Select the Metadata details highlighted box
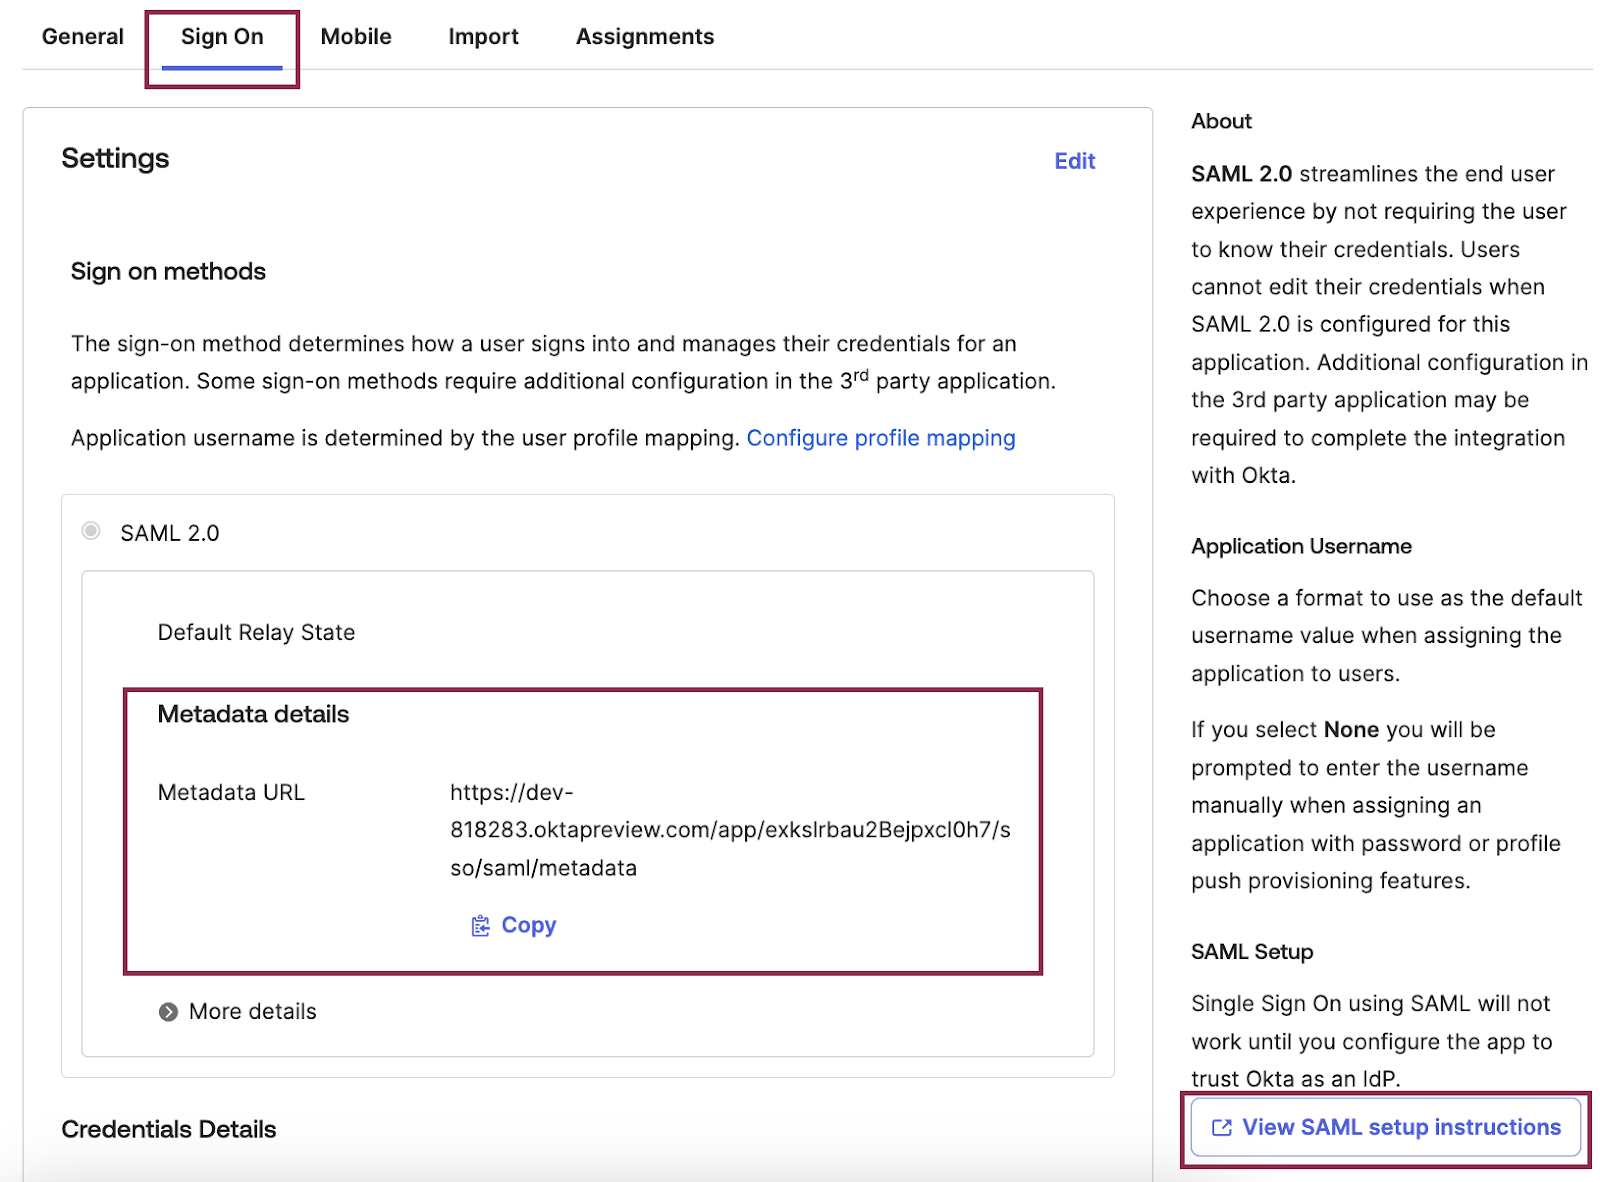This screenshot has width=1600, height=1182. 584,828
